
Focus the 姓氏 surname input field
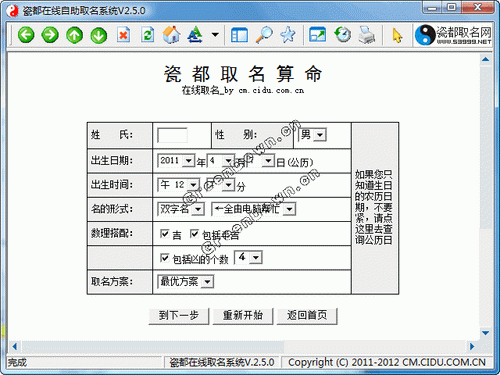[172, 135]
